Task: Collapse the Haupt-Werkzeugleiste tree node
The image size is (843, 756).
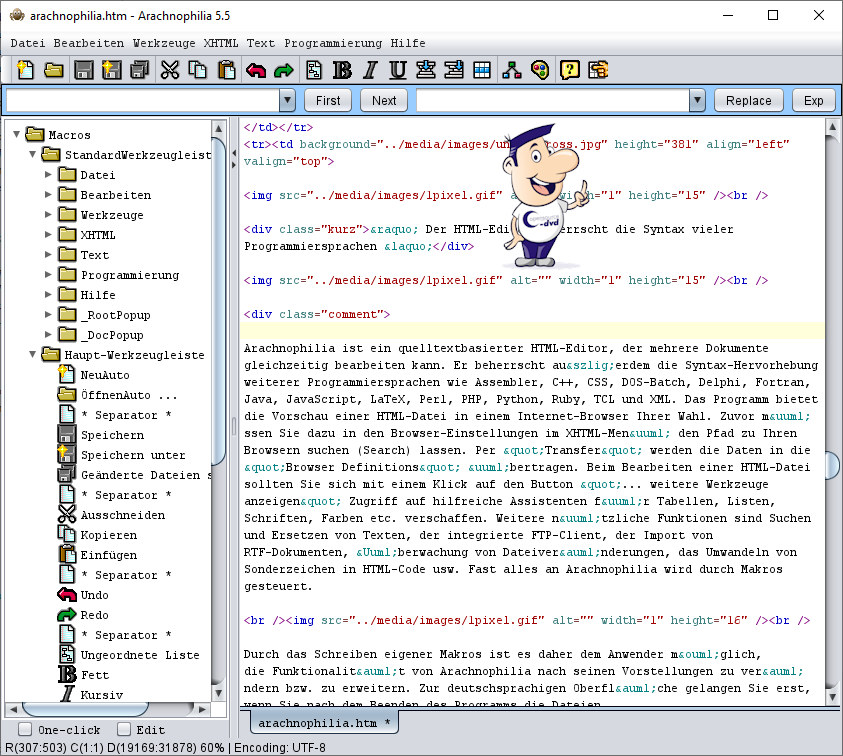Action: tap(32, 355)
